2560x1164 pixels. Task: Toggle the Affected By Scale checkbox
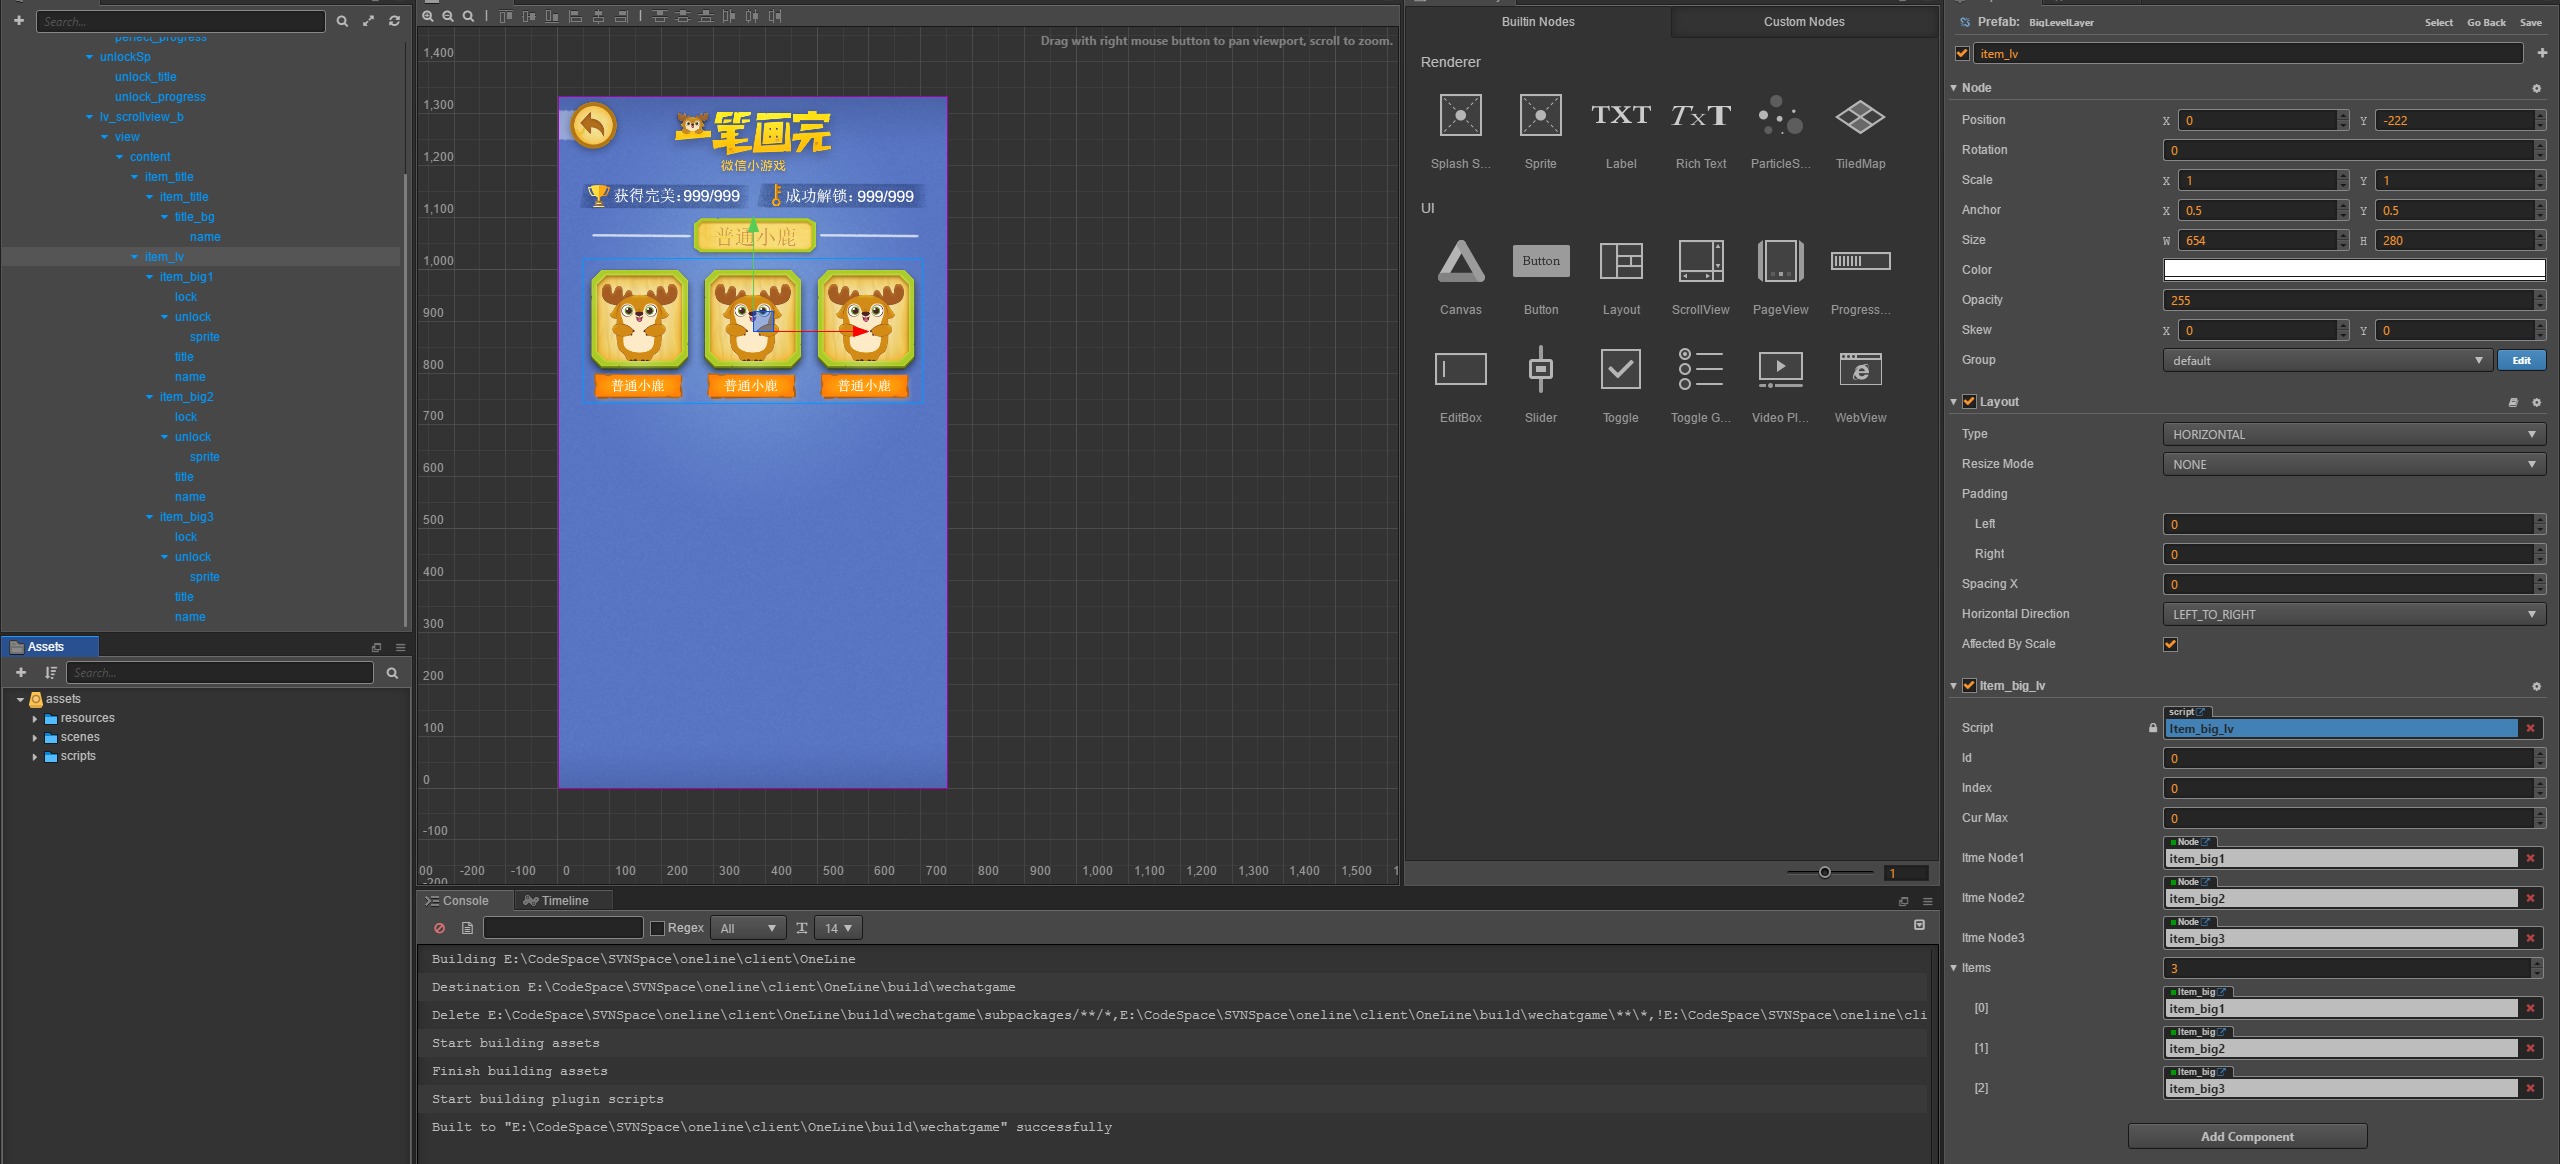(2170, 644)
